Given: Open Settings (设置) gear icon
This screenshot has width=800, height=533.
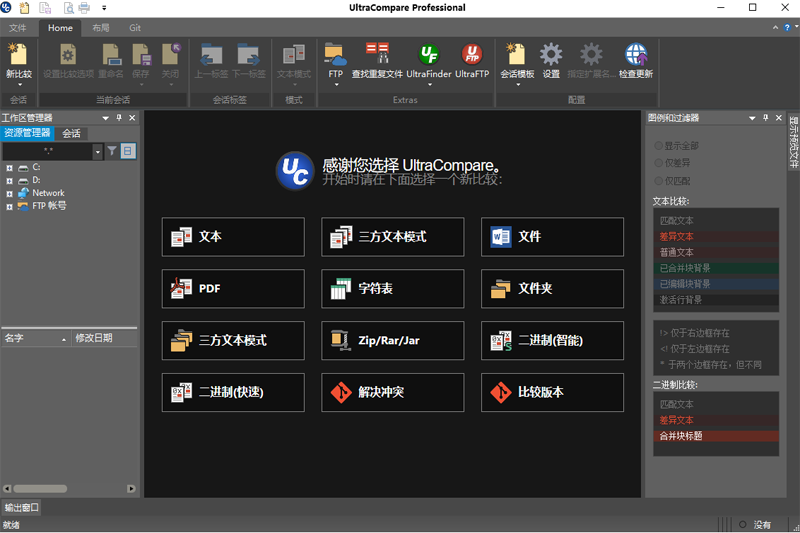Looking at the screenshot, I should pos(551,54).
